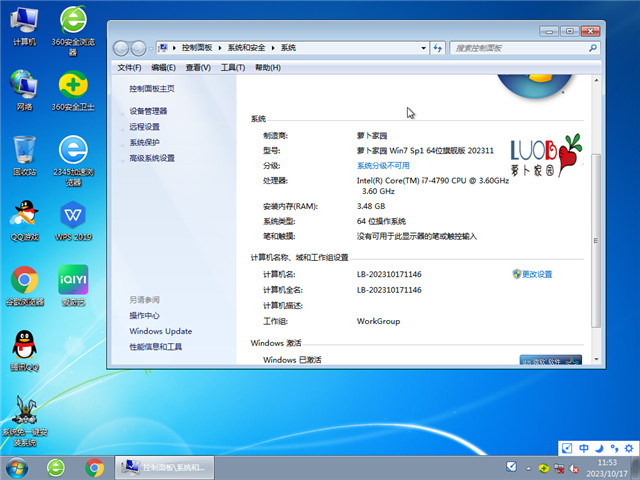Viewport: 640px width, 480px height.
Task: Click the forward navigation arrow
Action: click(x=138, y=49)
